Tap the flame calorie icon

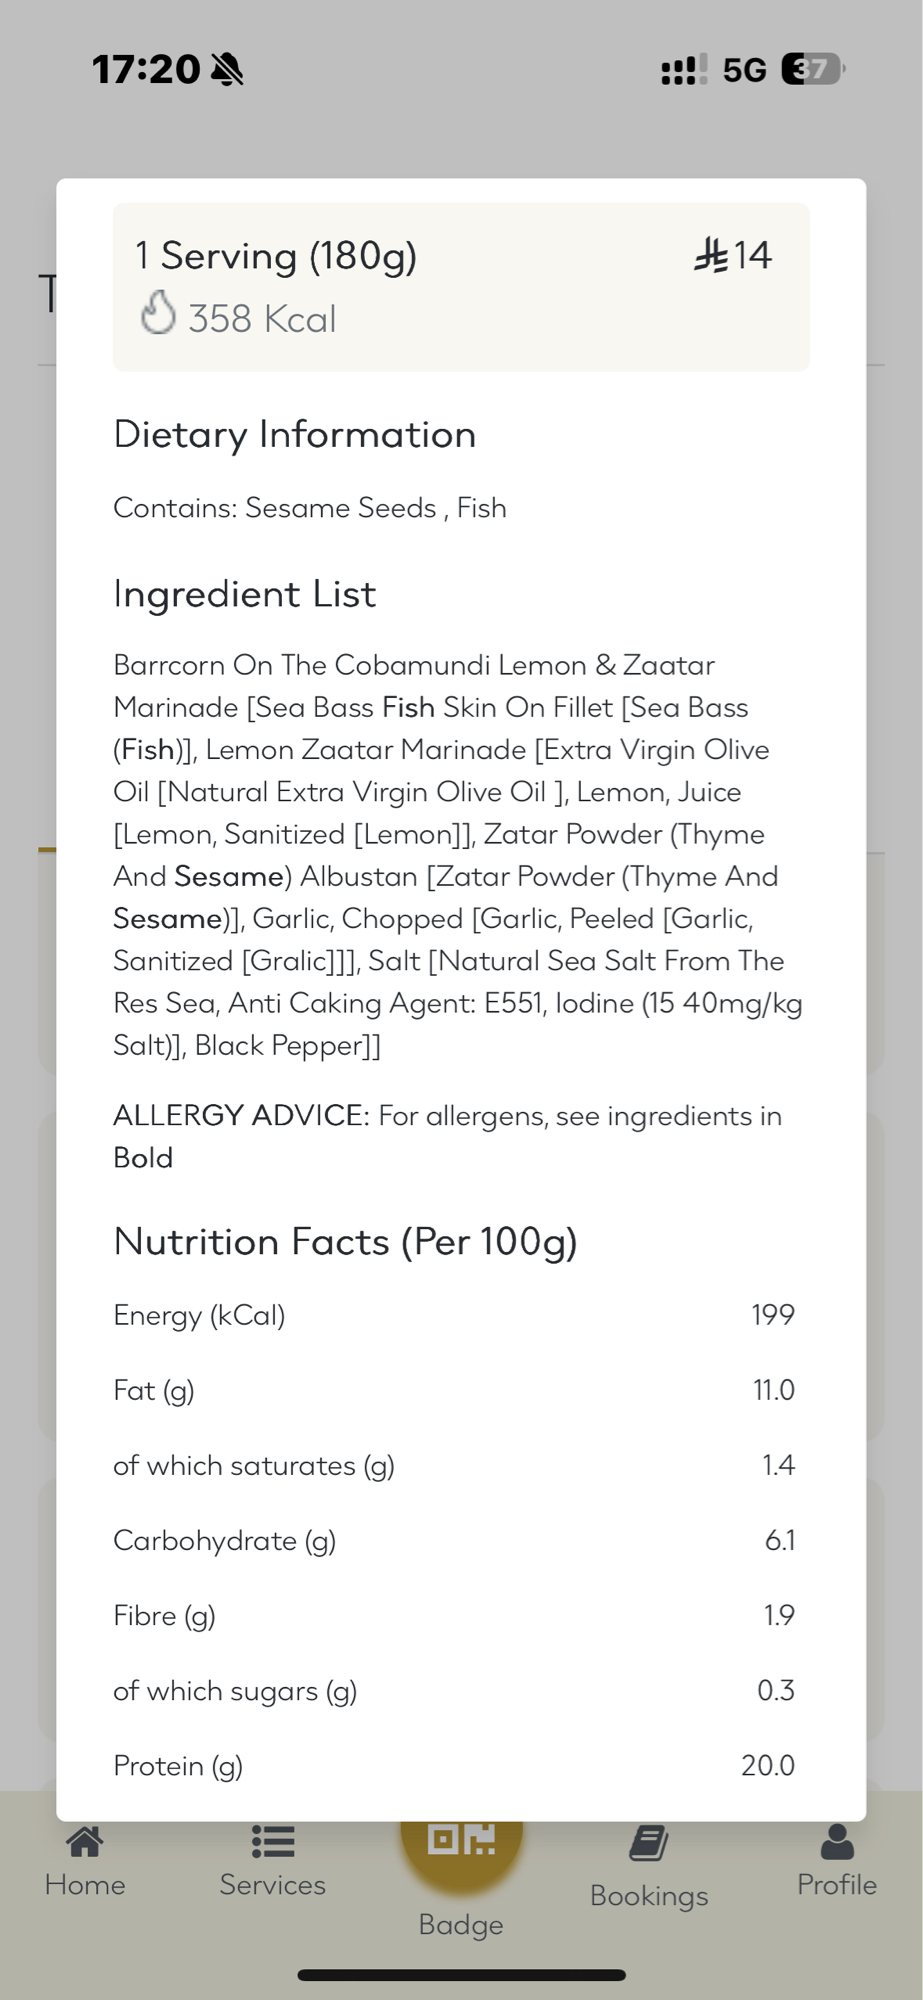pos(158,313)
